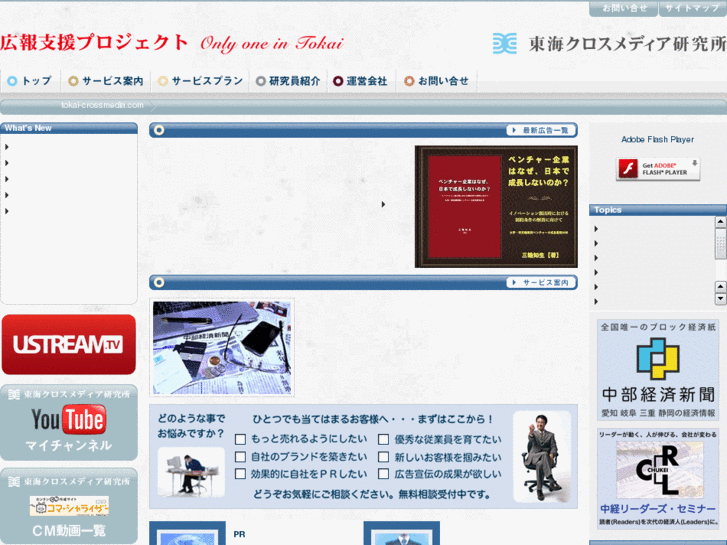The height and width of the screenshot is (545, 727).
Task: Click the 中部経済新聞 cross-shaped logo icon
Action: (x=658, y=359)
